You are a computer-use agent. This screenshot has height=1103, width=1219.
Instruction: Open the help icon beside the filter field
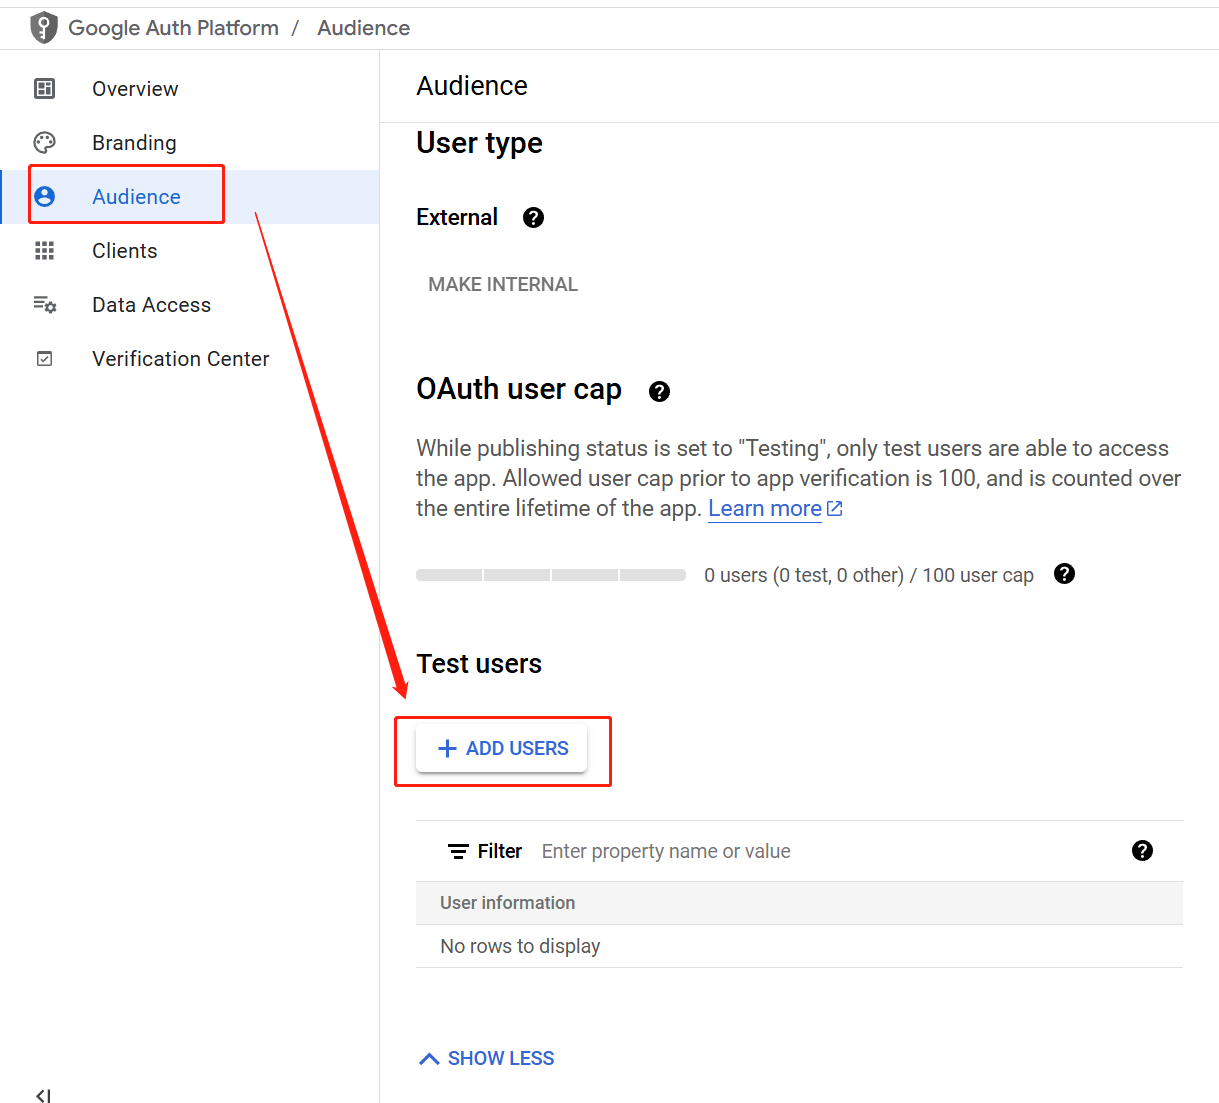(1143, 850)
